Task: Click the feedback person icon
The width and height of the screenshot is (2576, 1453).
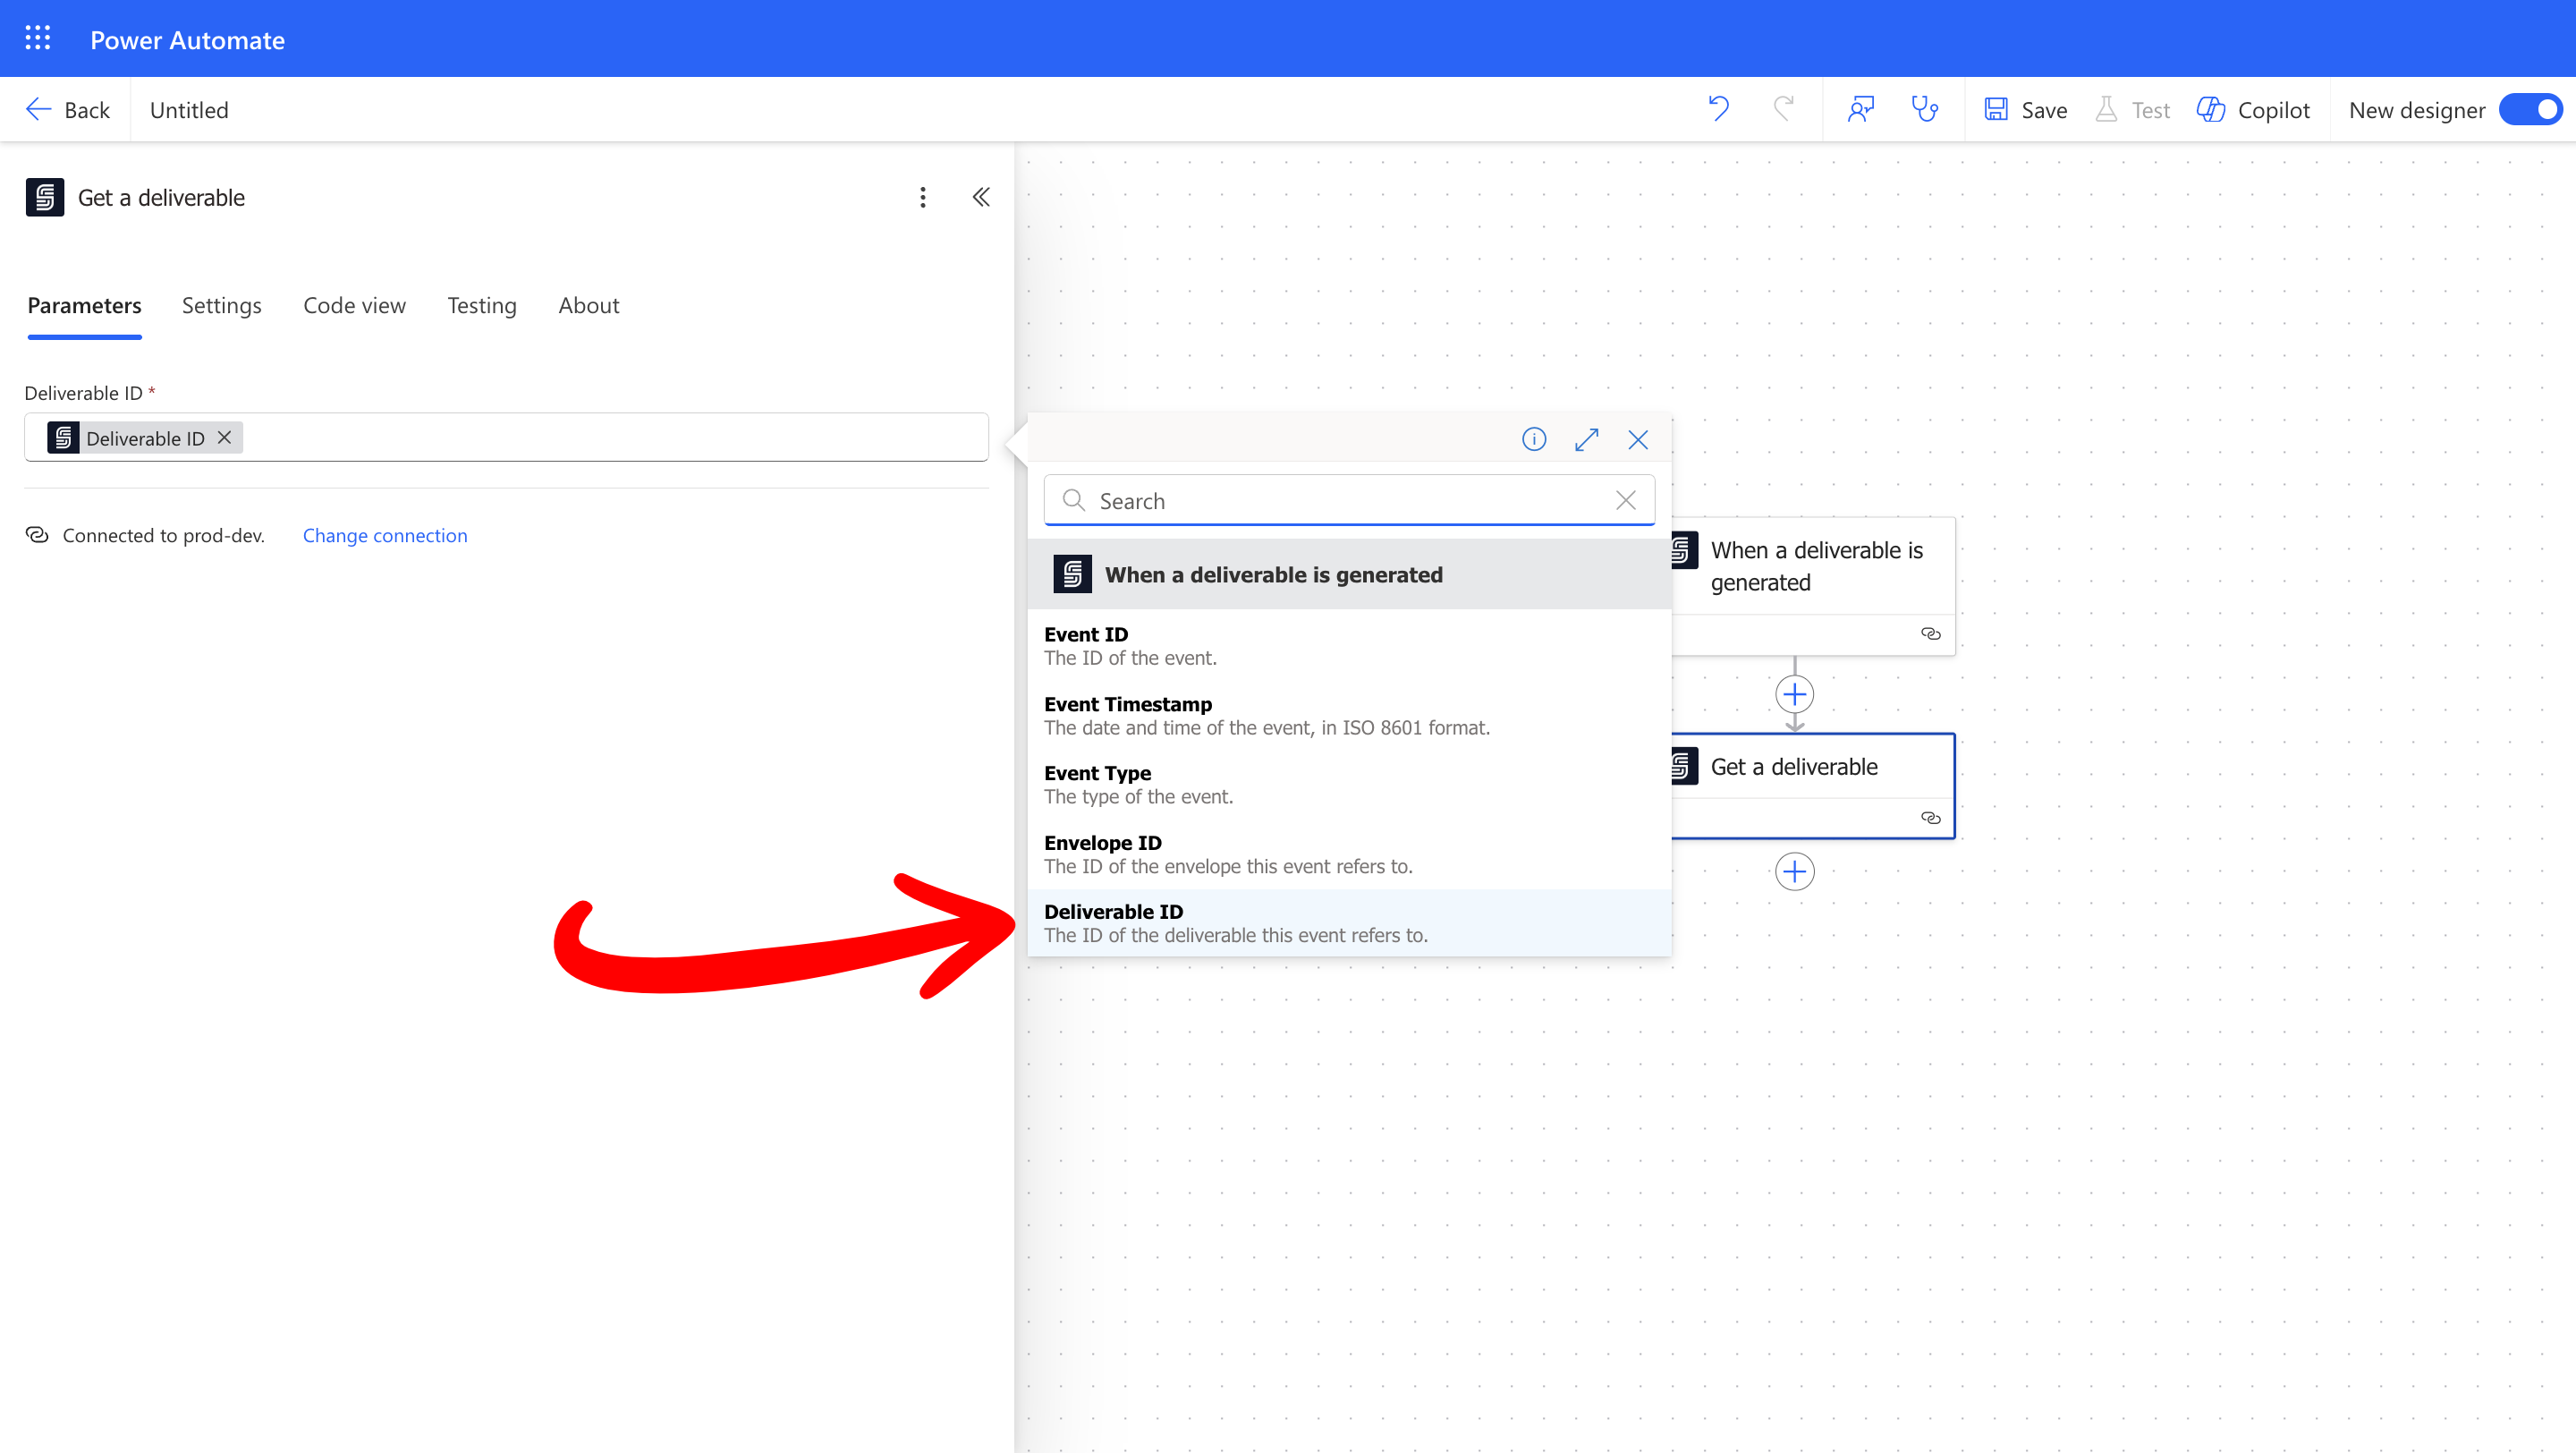Action: 1860,108
